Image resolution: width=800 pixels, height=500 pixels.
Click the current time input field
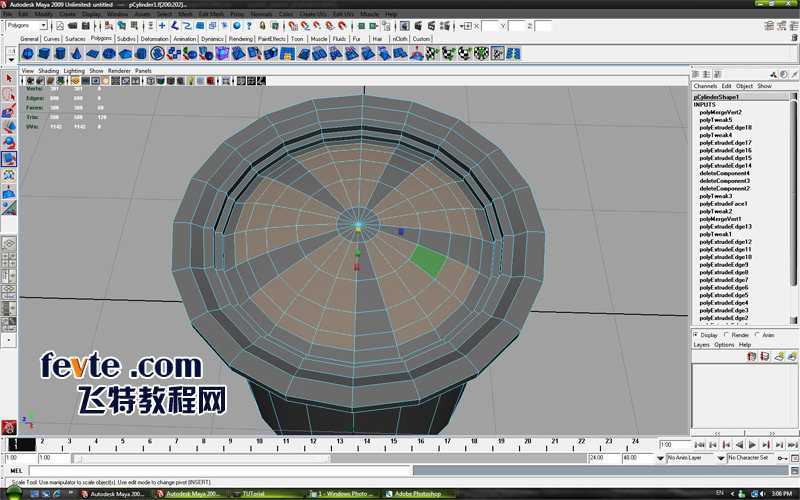pyautogui.click(x=674, y=444)
